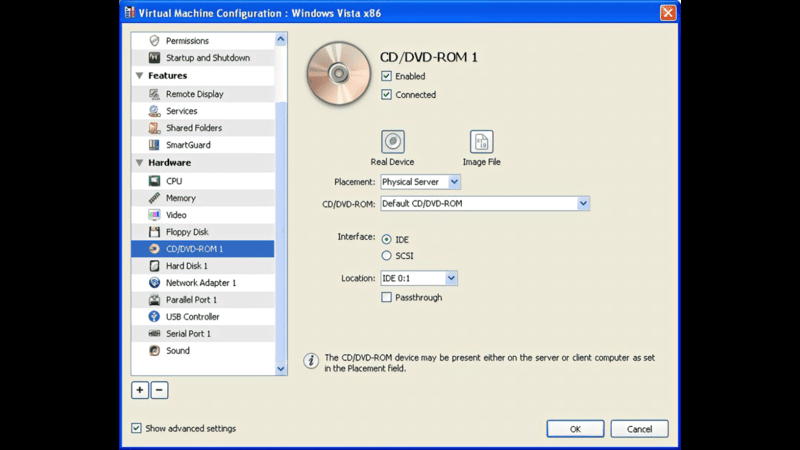Screen dimensions: 800x450
Task: Select Startup and Shutdown in the list
Action: [203, 58]
